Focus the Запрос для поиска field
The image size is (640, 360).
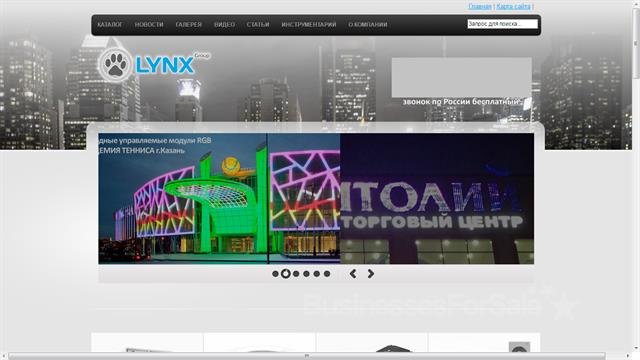502,24
